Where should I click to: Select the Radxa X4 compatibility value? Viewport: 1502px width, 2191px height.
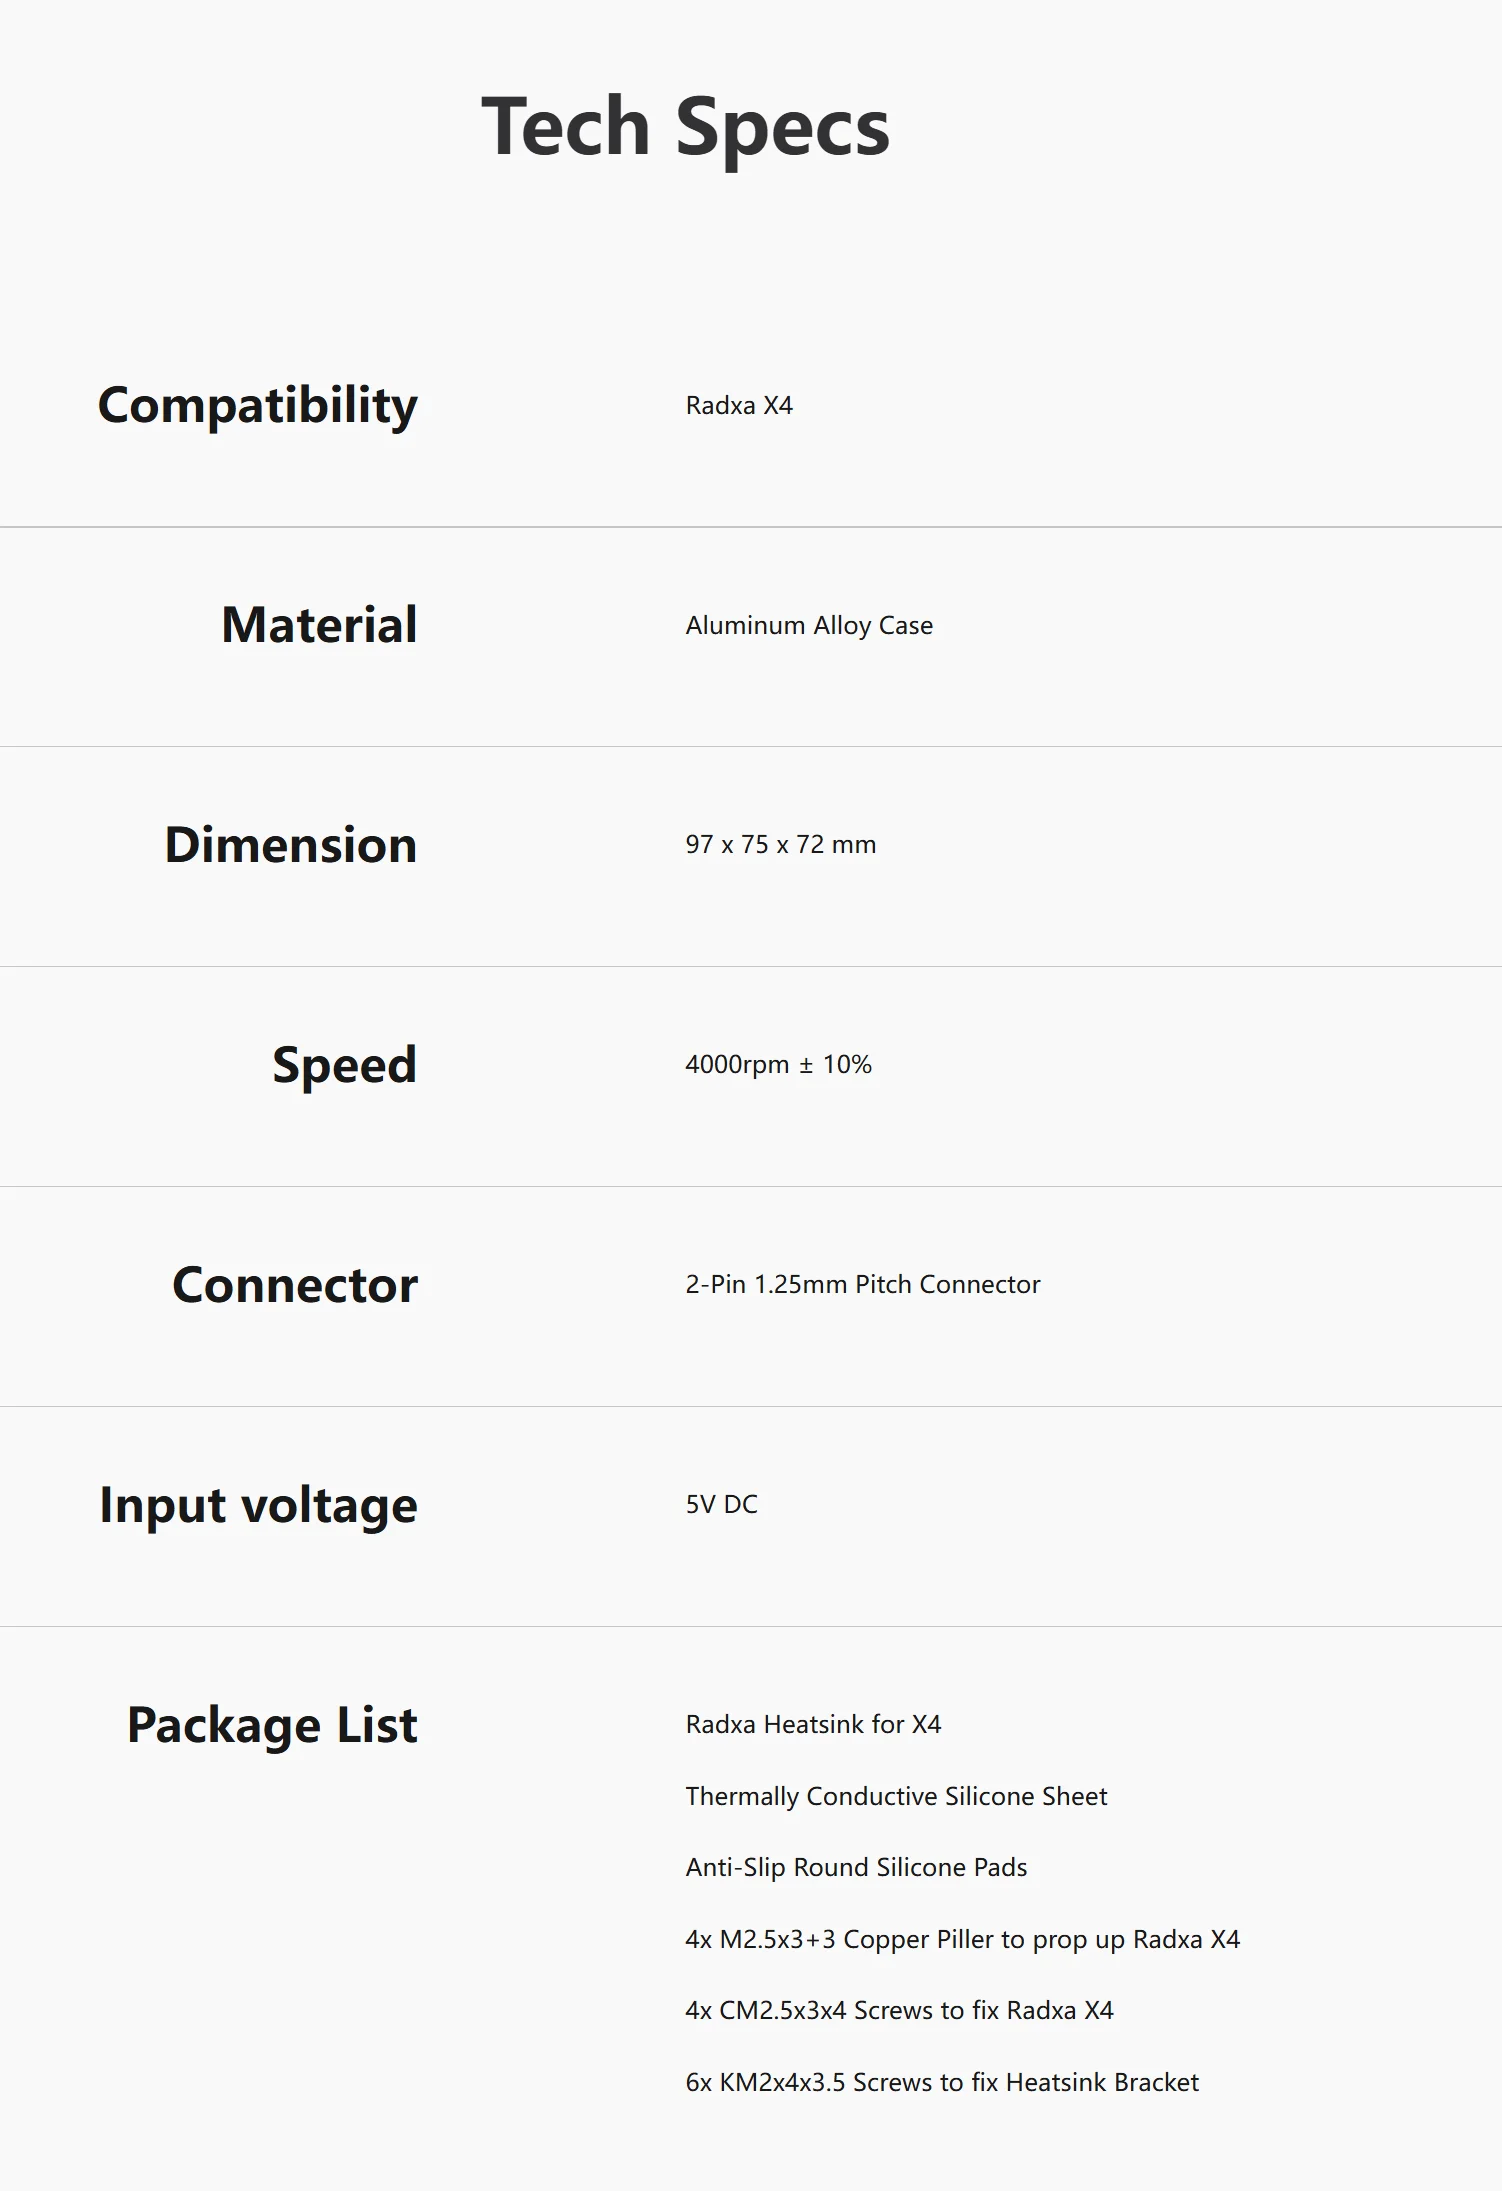coord(739,406)
